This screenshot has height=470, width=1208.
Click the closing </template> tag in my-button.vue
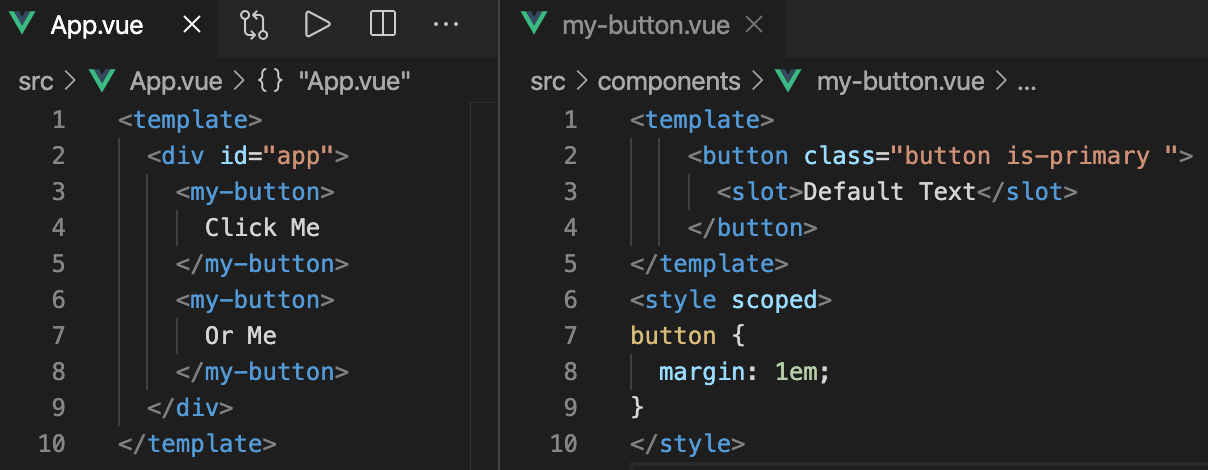709,264
